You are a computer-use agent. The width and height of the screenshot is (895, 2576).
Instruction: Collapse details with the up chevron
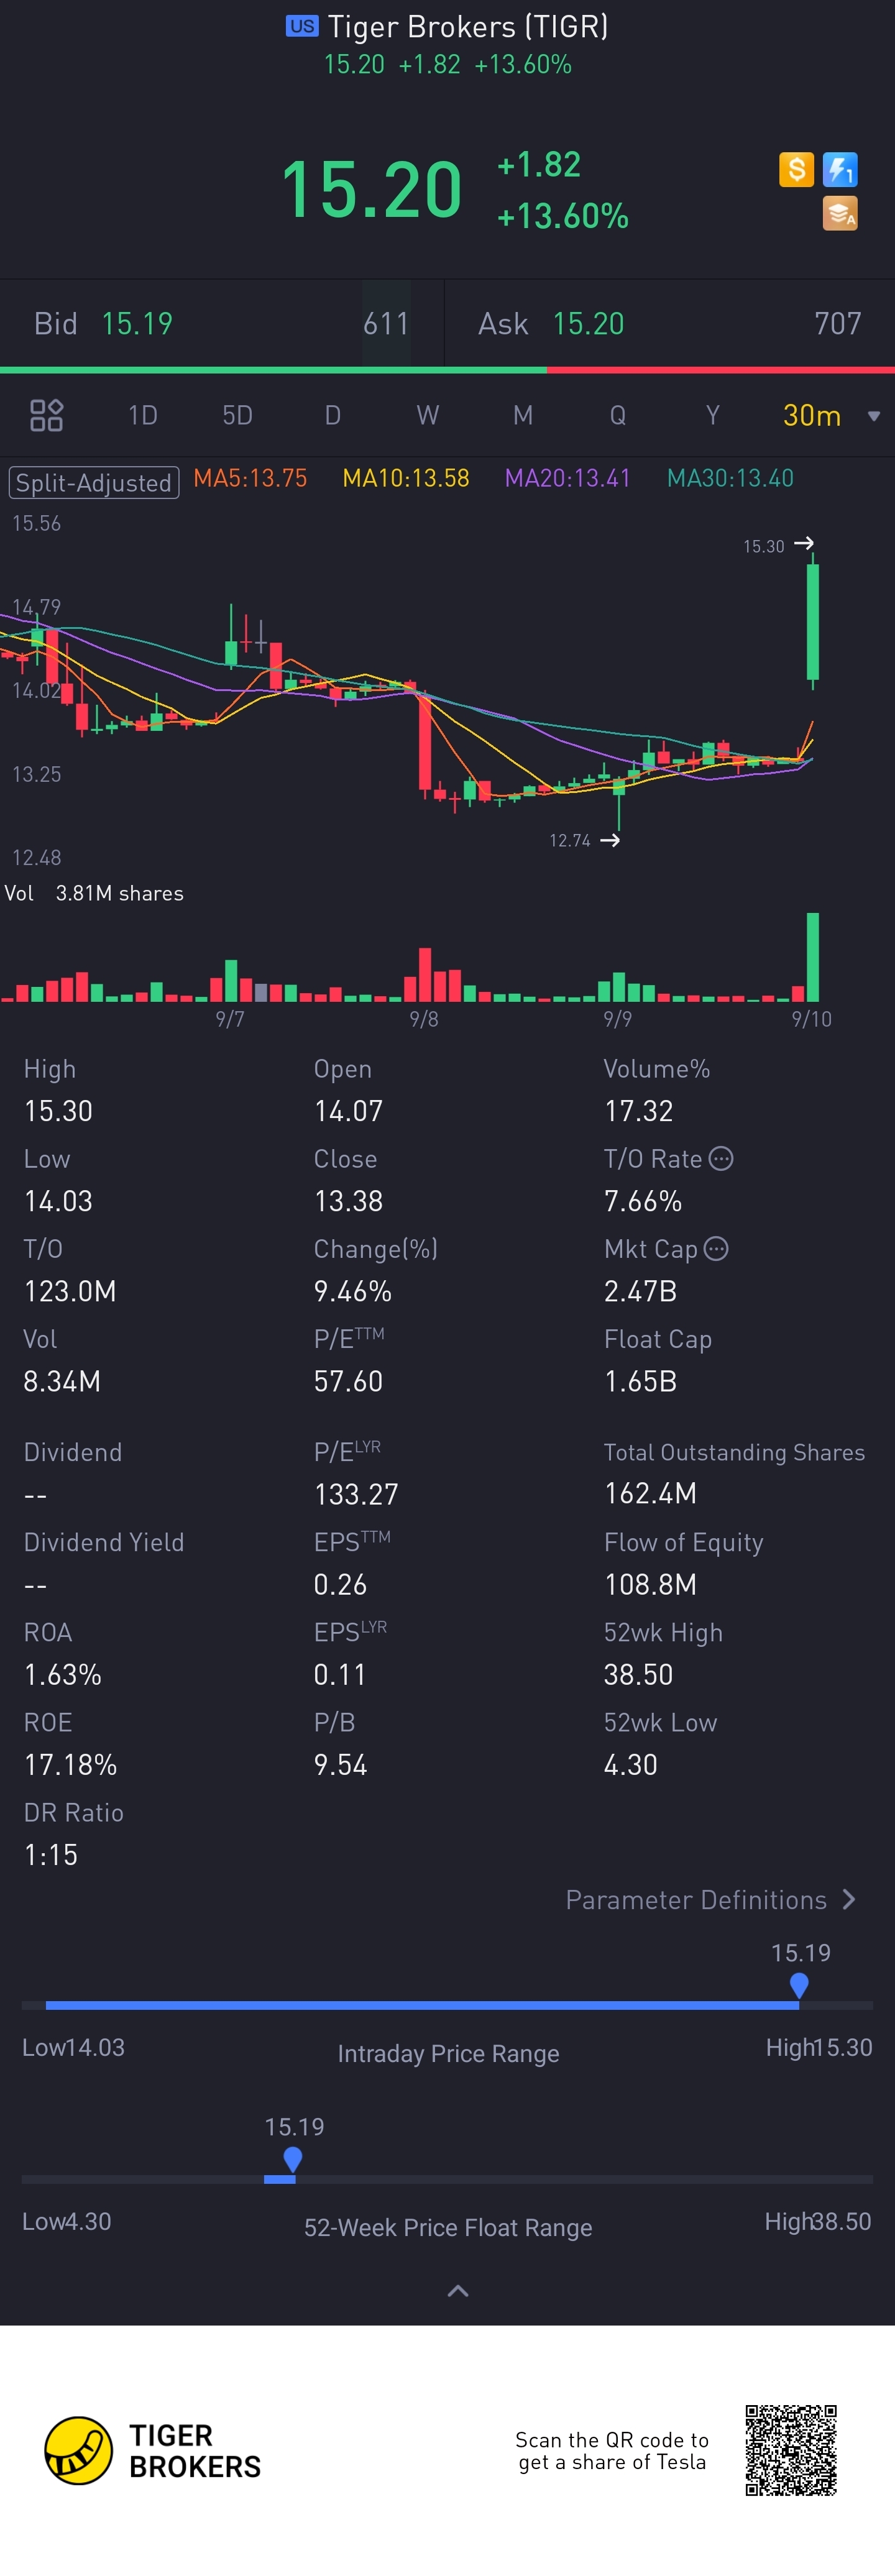pos(458,2290)
